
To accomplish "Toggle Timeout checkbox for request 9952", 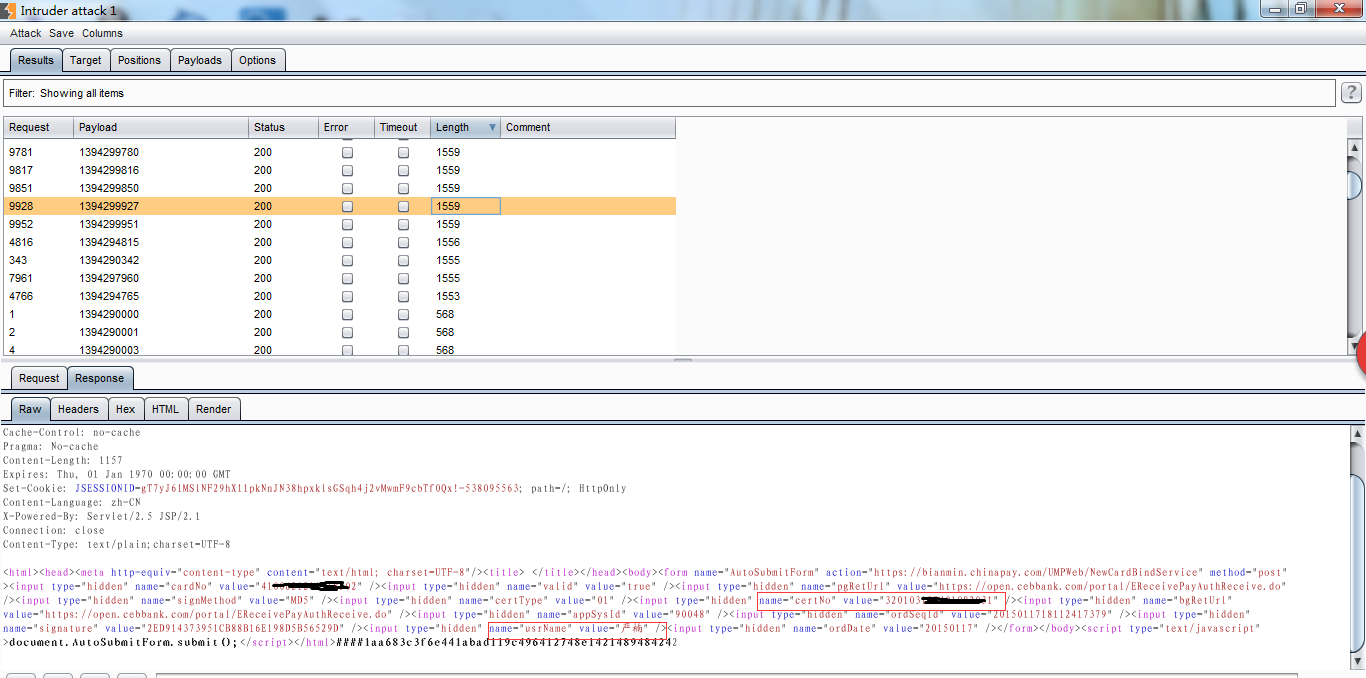I will 403,225.
